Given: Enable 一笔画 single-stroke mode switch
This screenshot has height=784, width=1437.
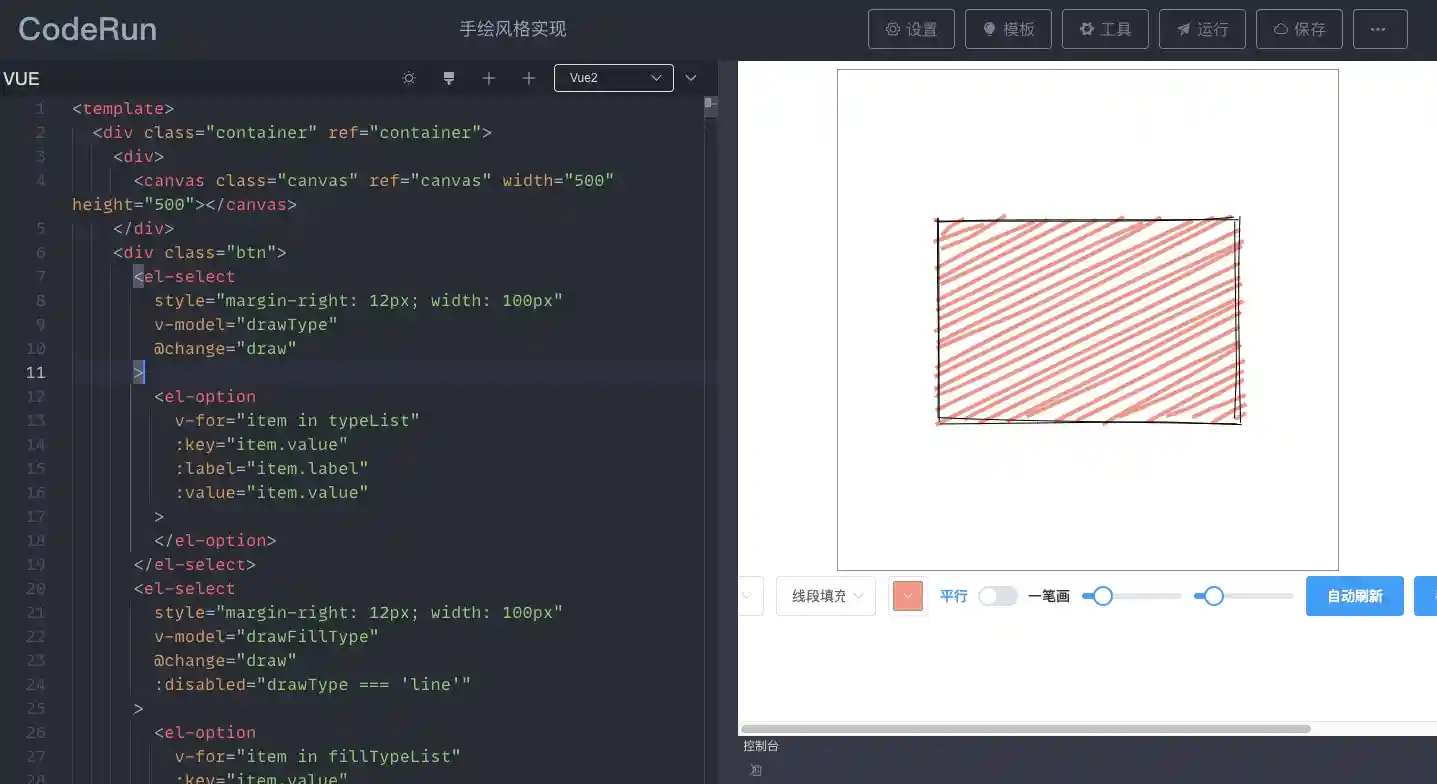Looking at the screenshot, I should coord(997,595).
